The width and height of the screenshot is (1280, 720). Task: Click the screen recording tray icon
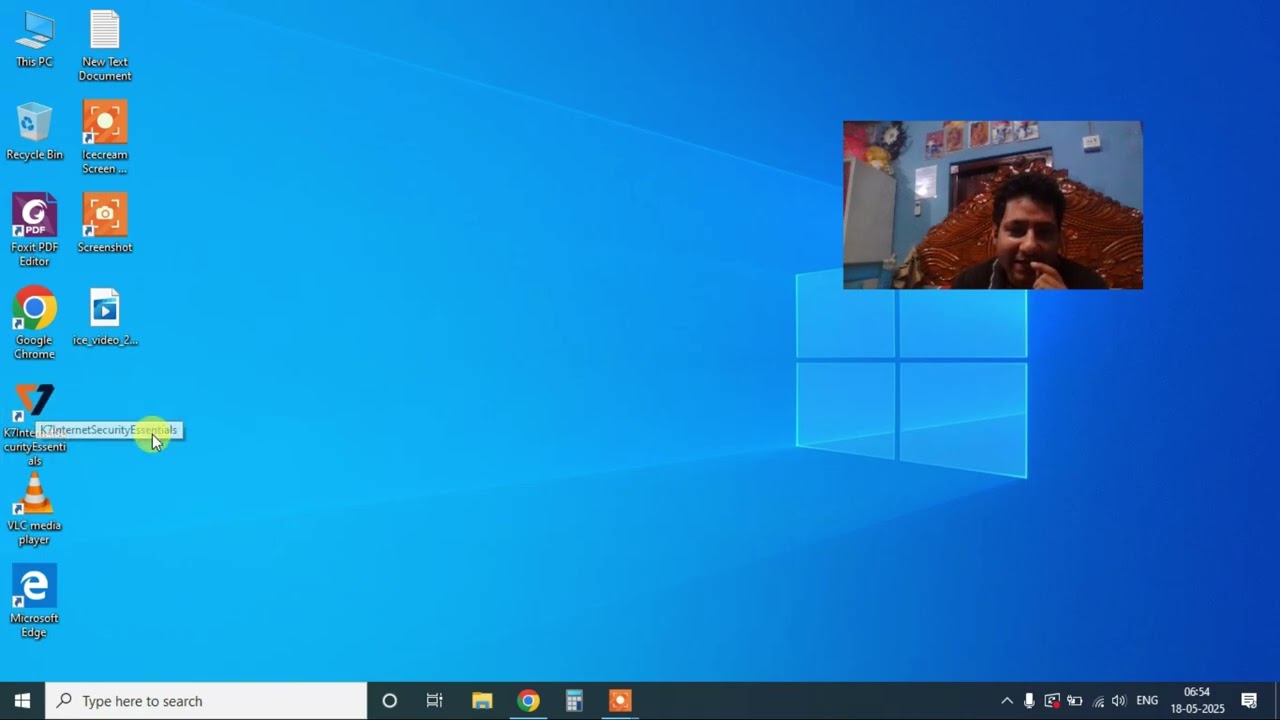click(x=1052, y=701)
